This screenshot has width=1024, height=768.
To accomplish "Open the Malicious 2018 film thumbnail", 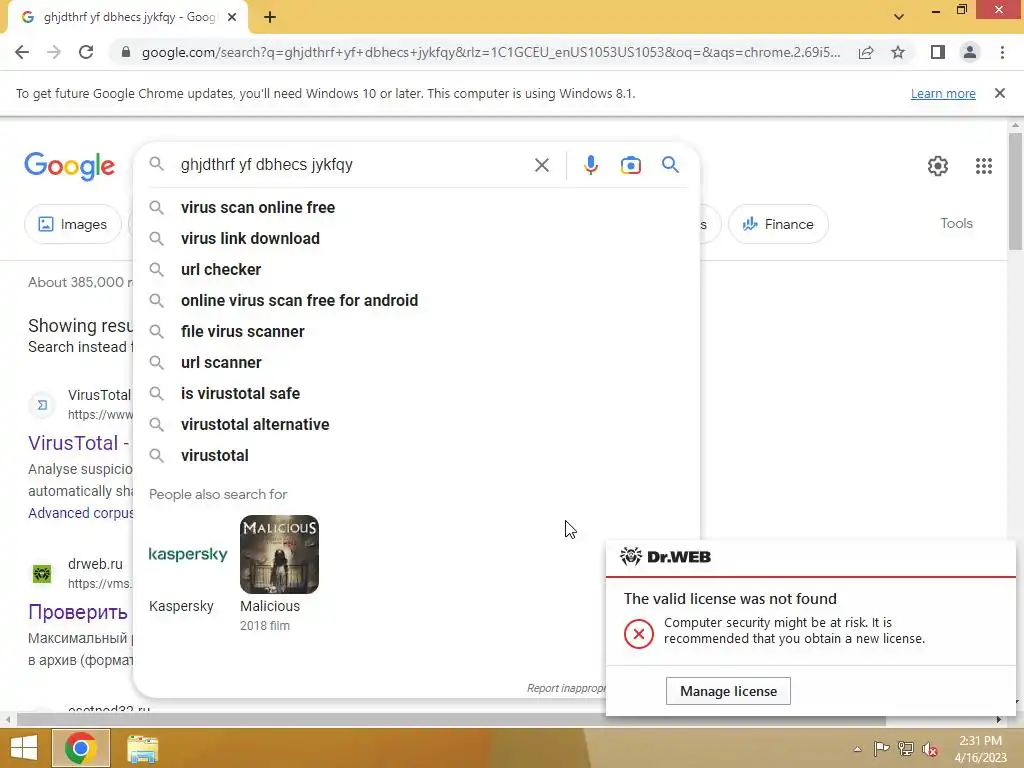I will point(279,554).
